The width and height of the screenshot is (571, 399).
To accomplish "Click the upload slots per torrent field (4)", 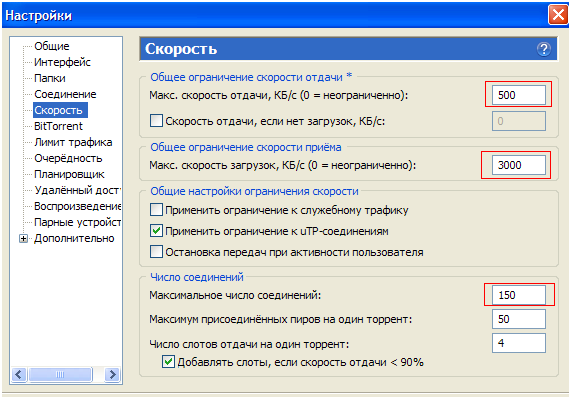I will [519, 343].
